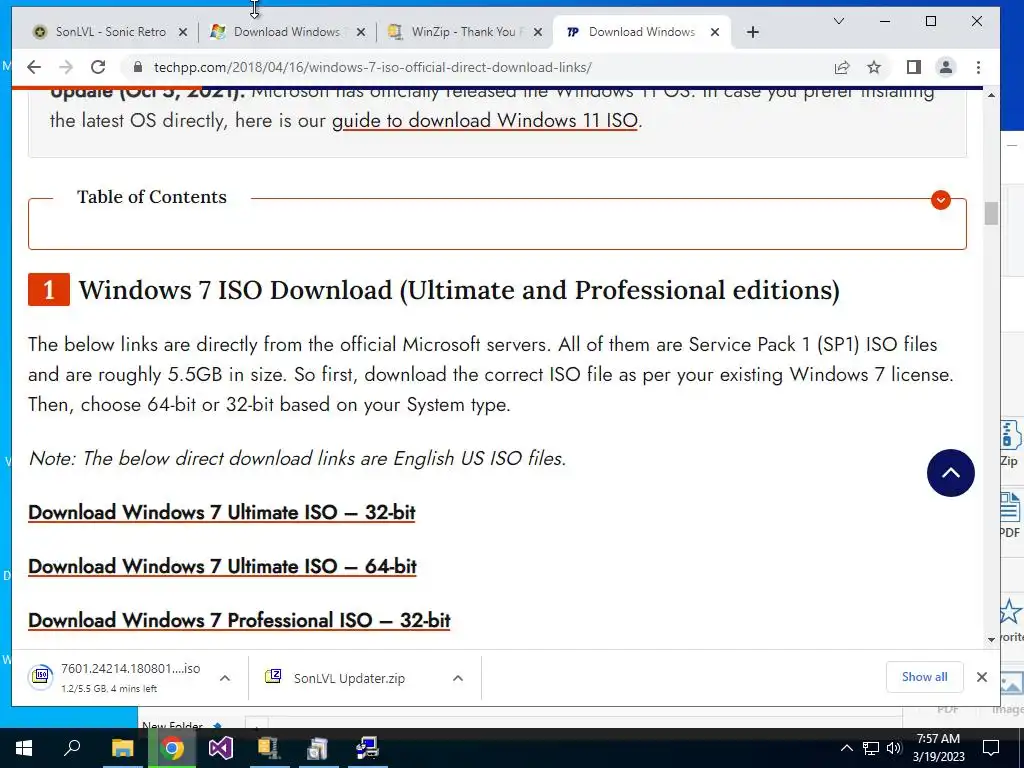Open the Chrome side panel
1024x768 pixels.
coord(914,67)
